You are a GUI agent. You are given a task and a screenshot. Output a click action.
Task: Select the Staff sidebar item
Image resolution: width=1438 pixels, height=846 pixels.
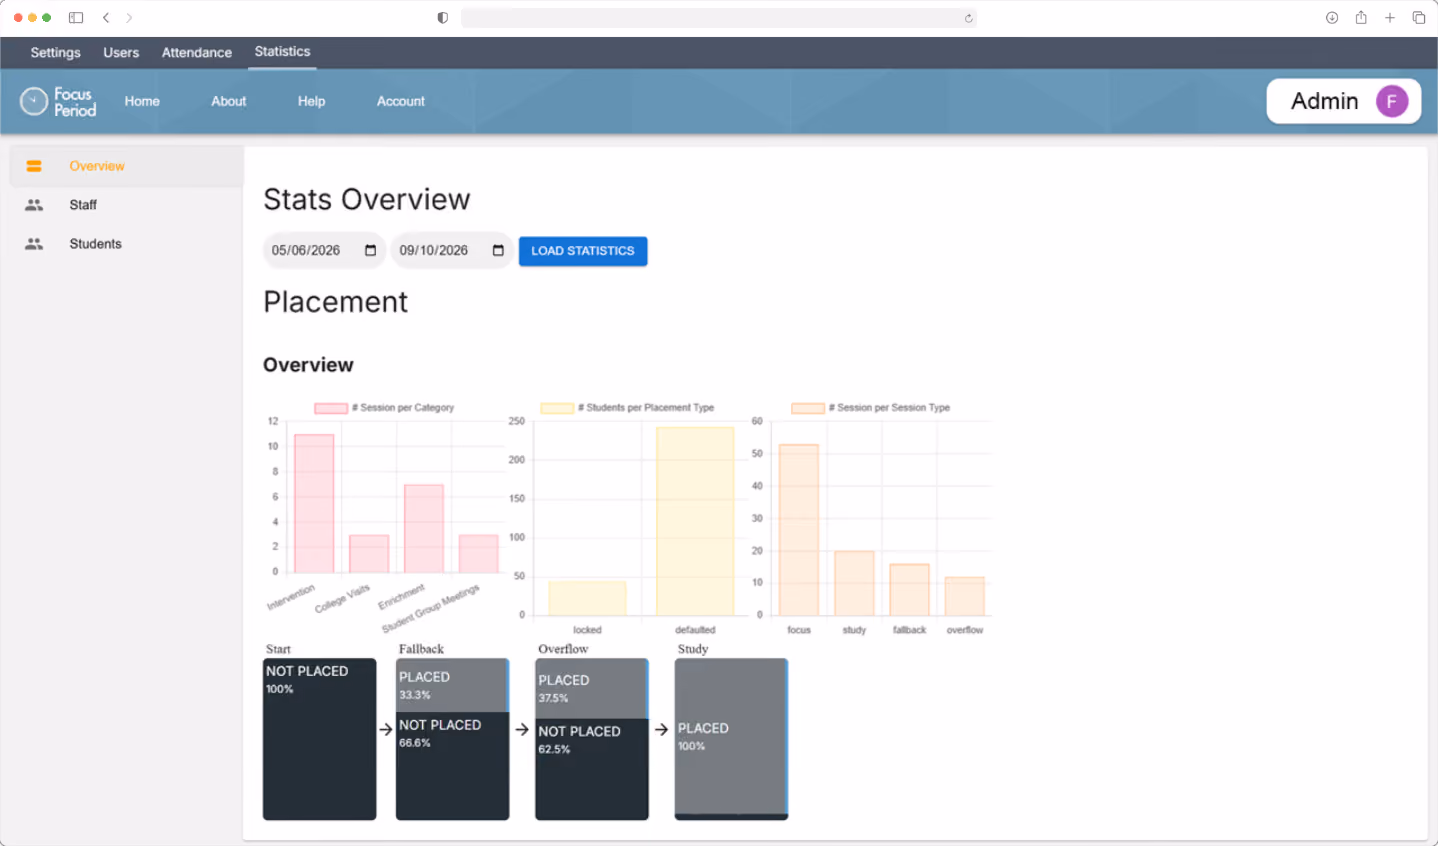click(x=126, y=205)
